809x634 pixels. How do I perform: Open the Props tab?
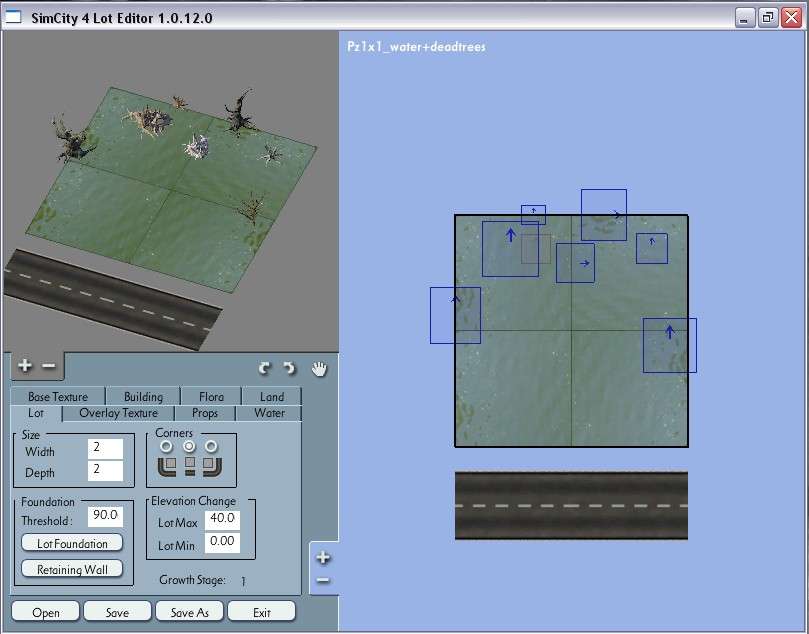pos(205,413)
